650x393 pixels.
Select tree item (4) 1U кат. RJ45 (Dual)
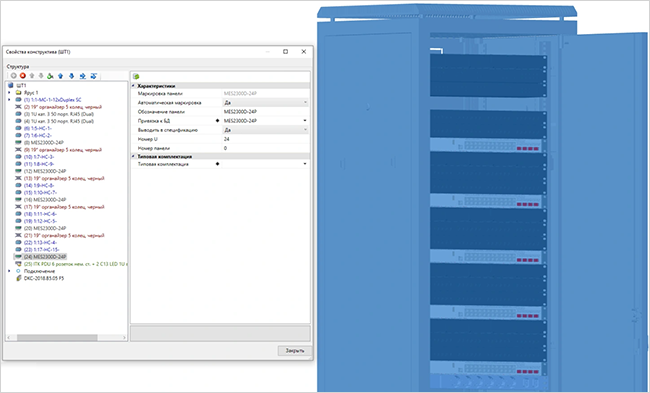(59, 121)
